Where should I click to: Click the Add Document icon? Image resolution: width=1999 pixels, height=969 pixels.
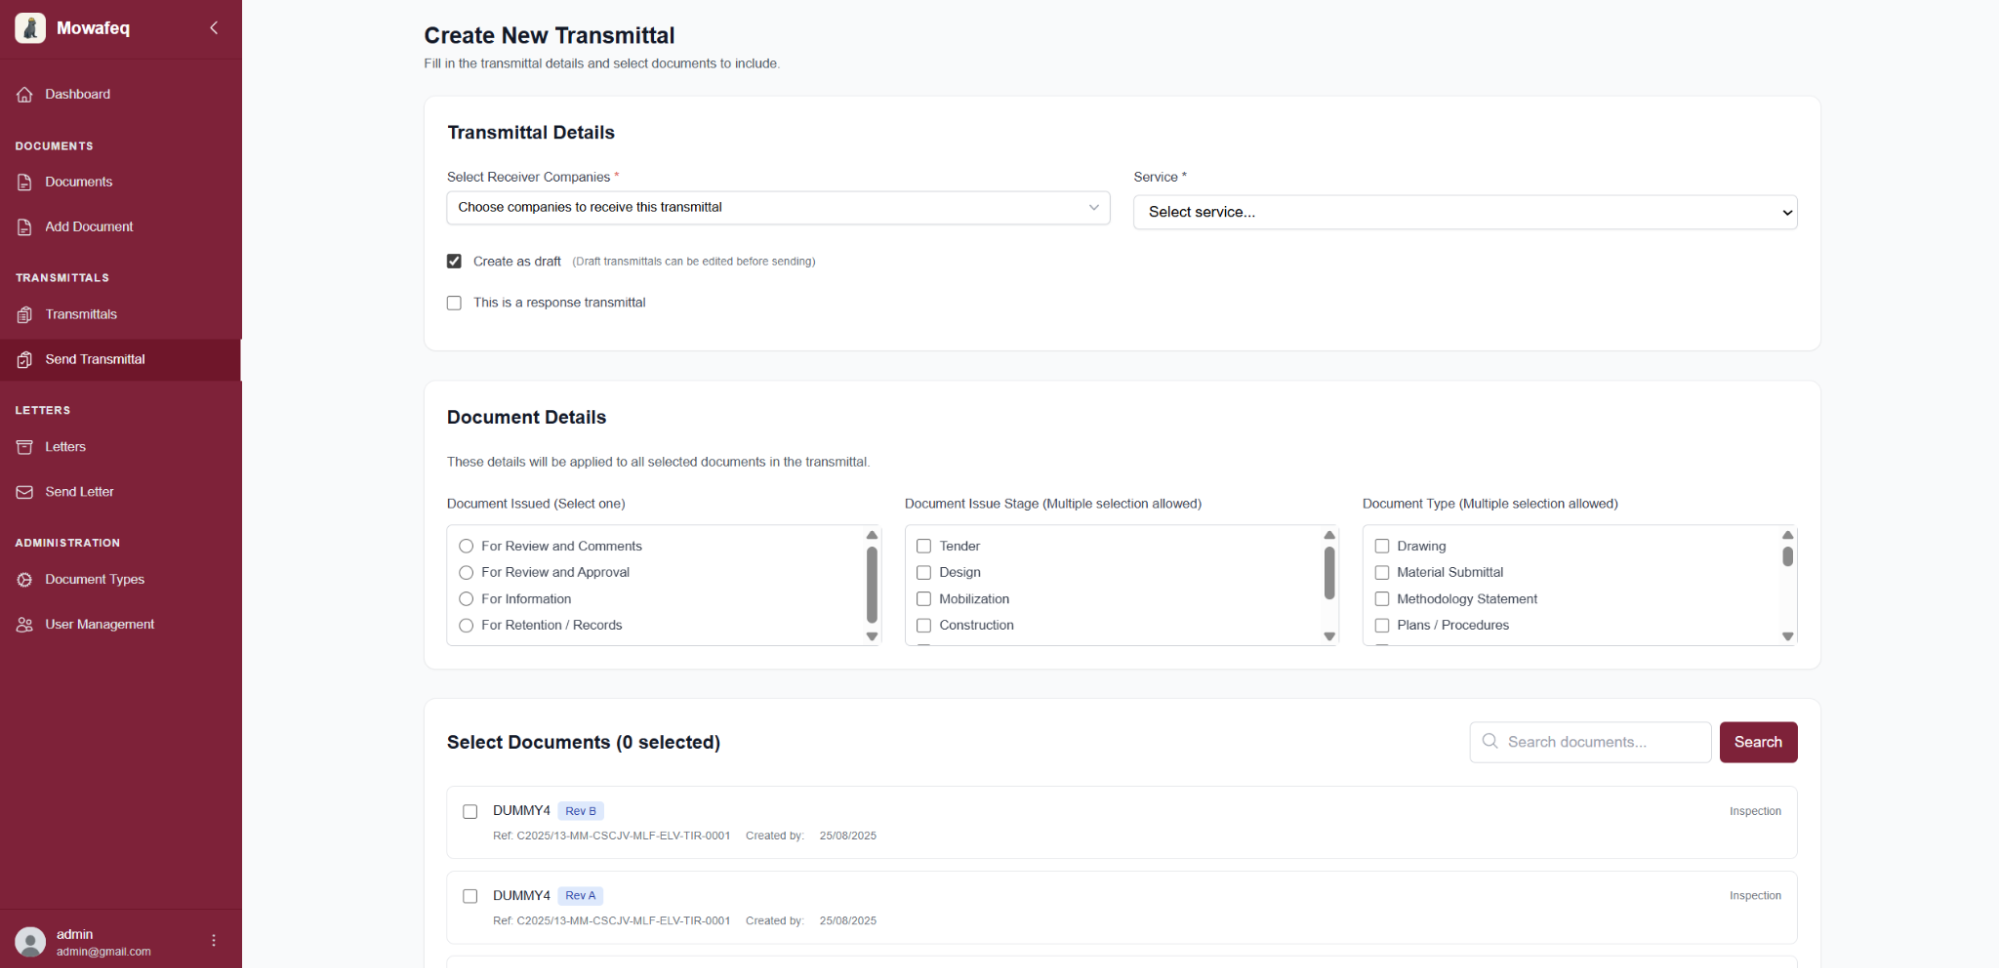click(x=24, y=226)
